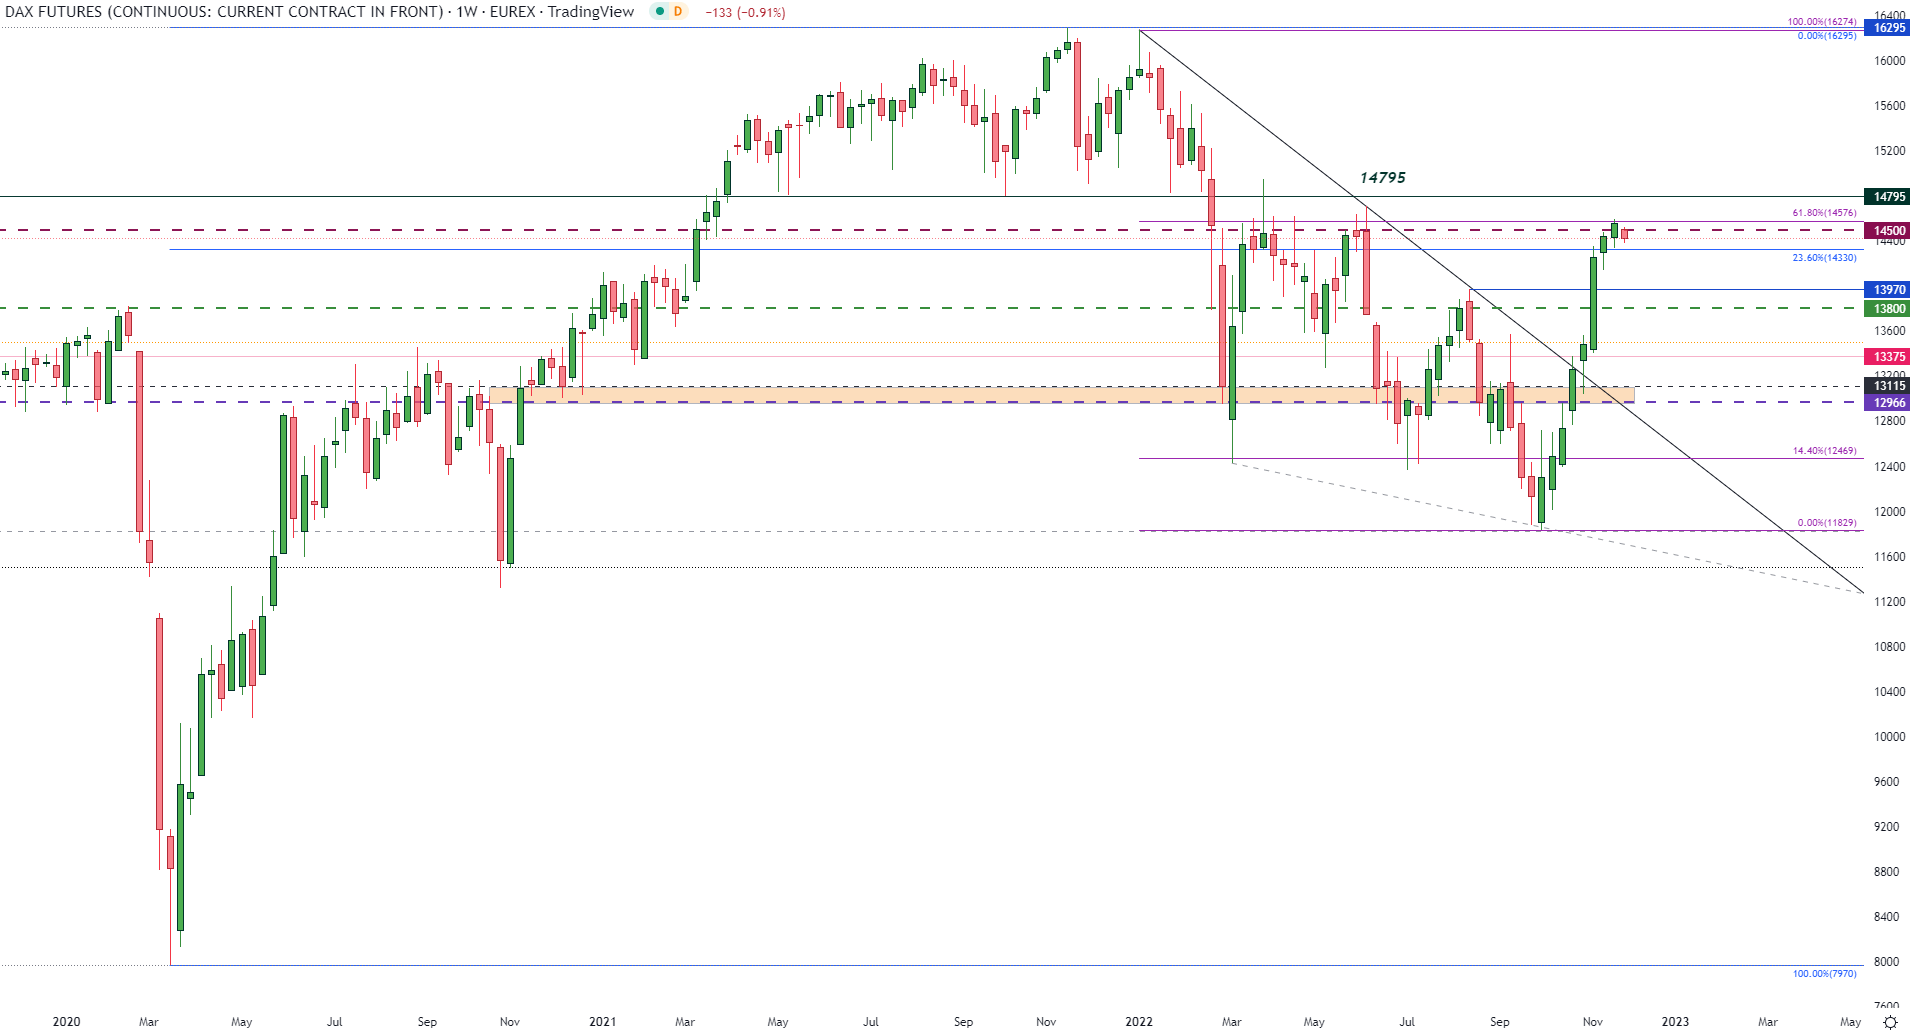Click the 2022 label on time axis
This screenshot has width=1910, height=1031.
1139,1022
